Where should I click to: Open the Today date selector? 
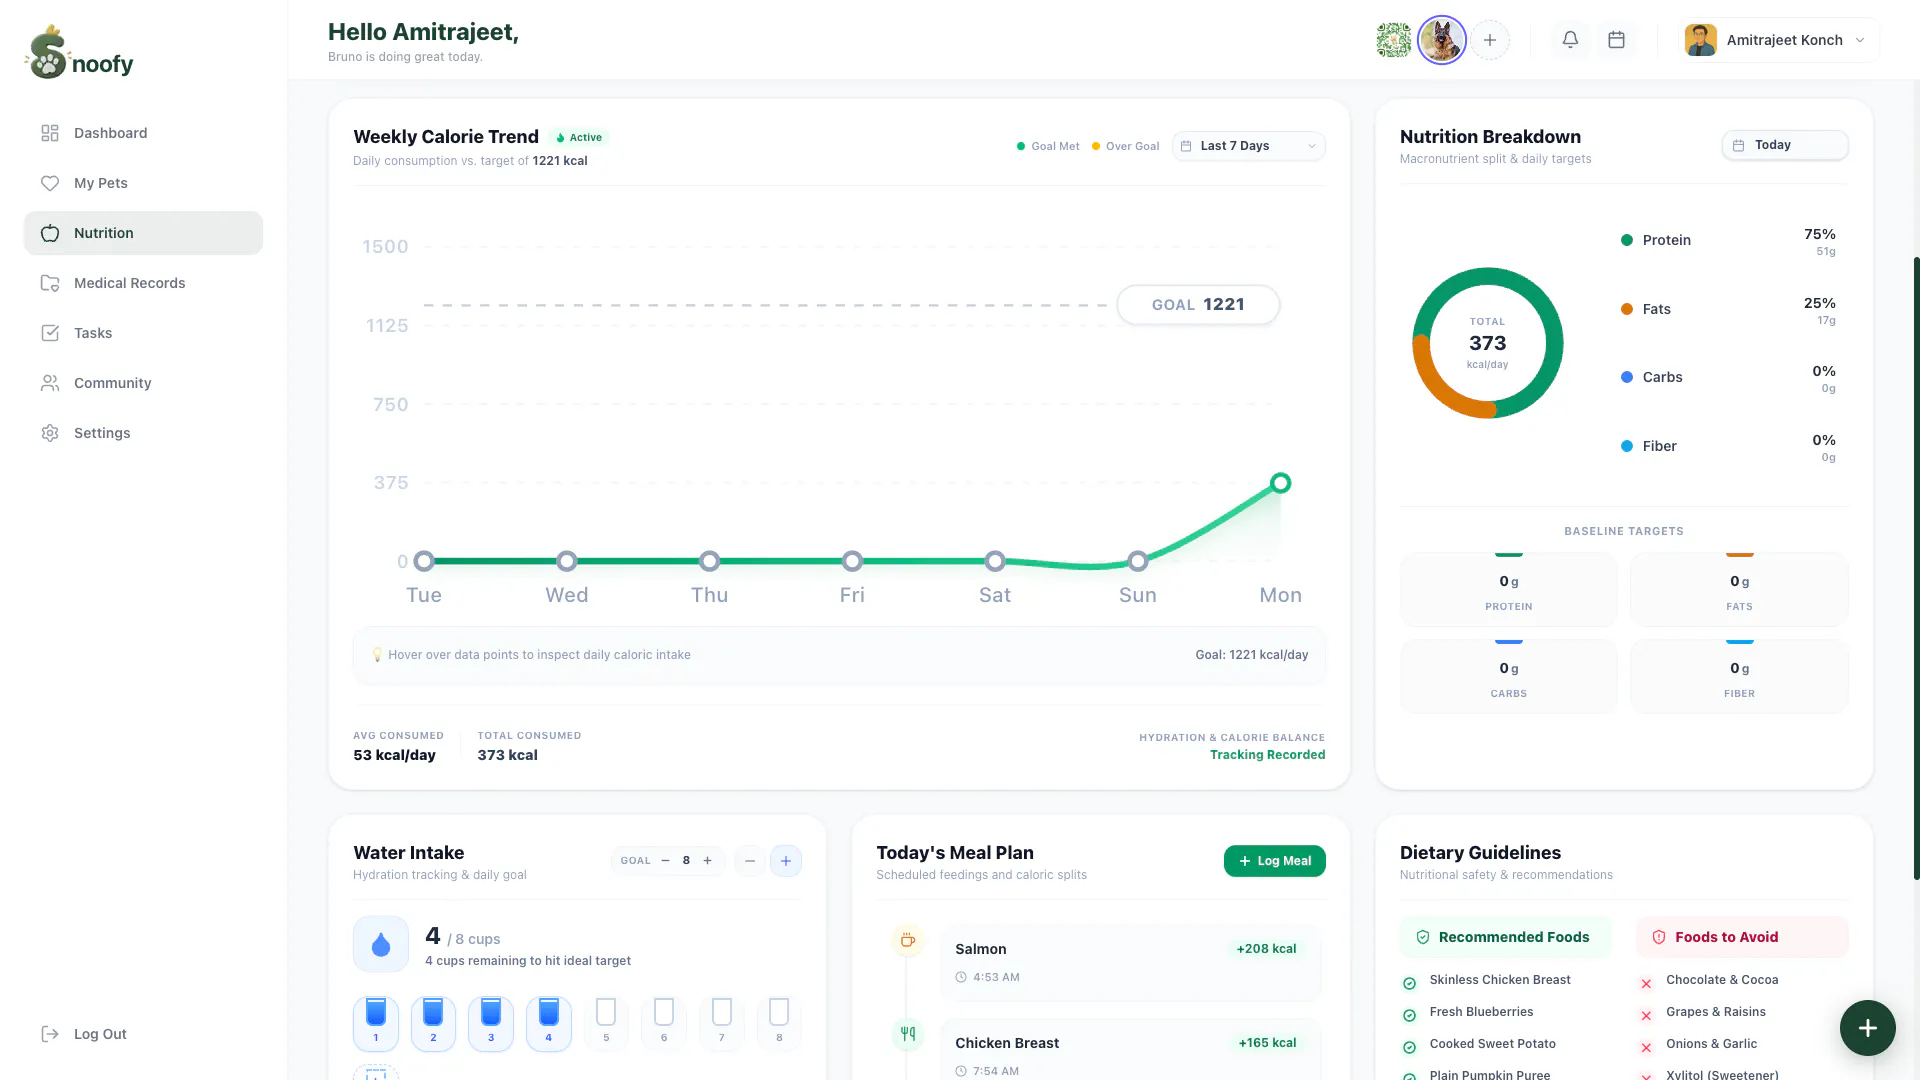click(1785, 145)
